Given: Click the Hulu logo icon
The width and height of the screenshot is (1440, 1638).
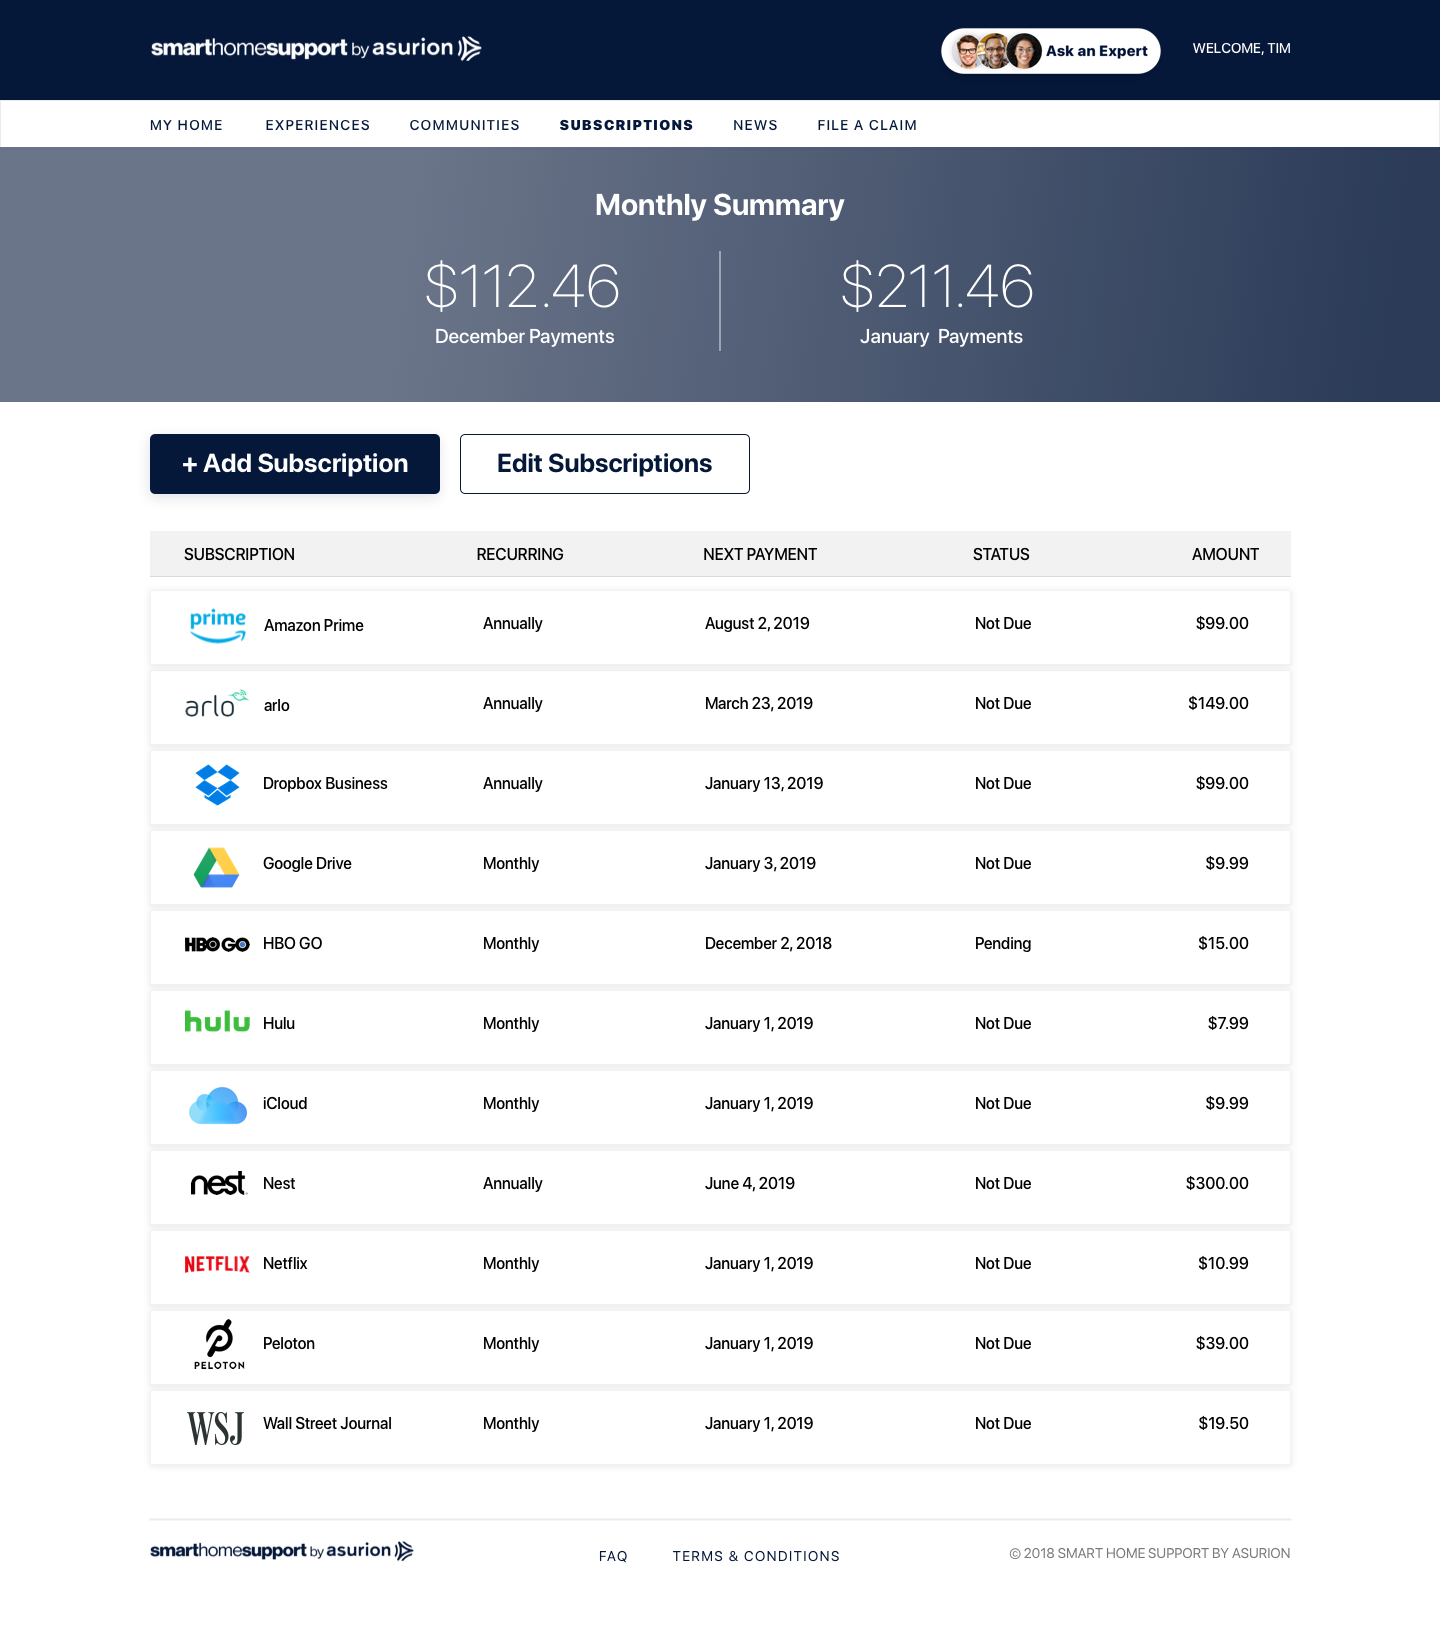Looking at the screenshot, I should pyautogui.click(x=217, y=1021).
